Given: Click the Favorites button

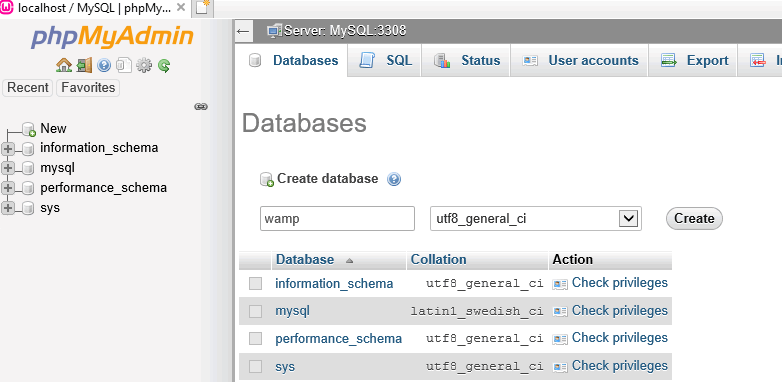Looking at the screenshot, I should pos(88,88).
